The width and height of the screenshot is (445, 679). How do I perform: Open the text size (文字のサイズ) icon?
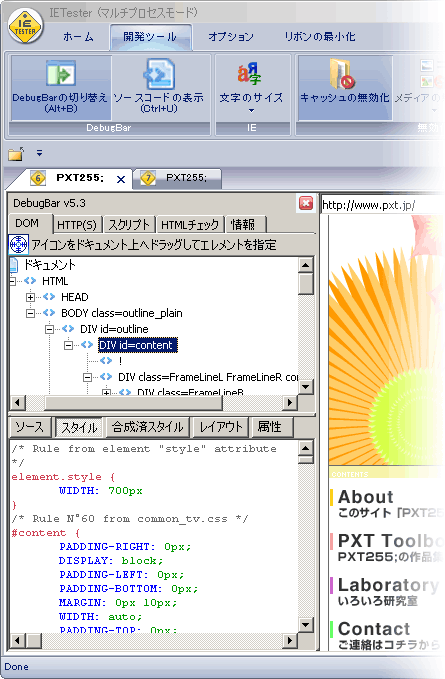pos(249,73)
